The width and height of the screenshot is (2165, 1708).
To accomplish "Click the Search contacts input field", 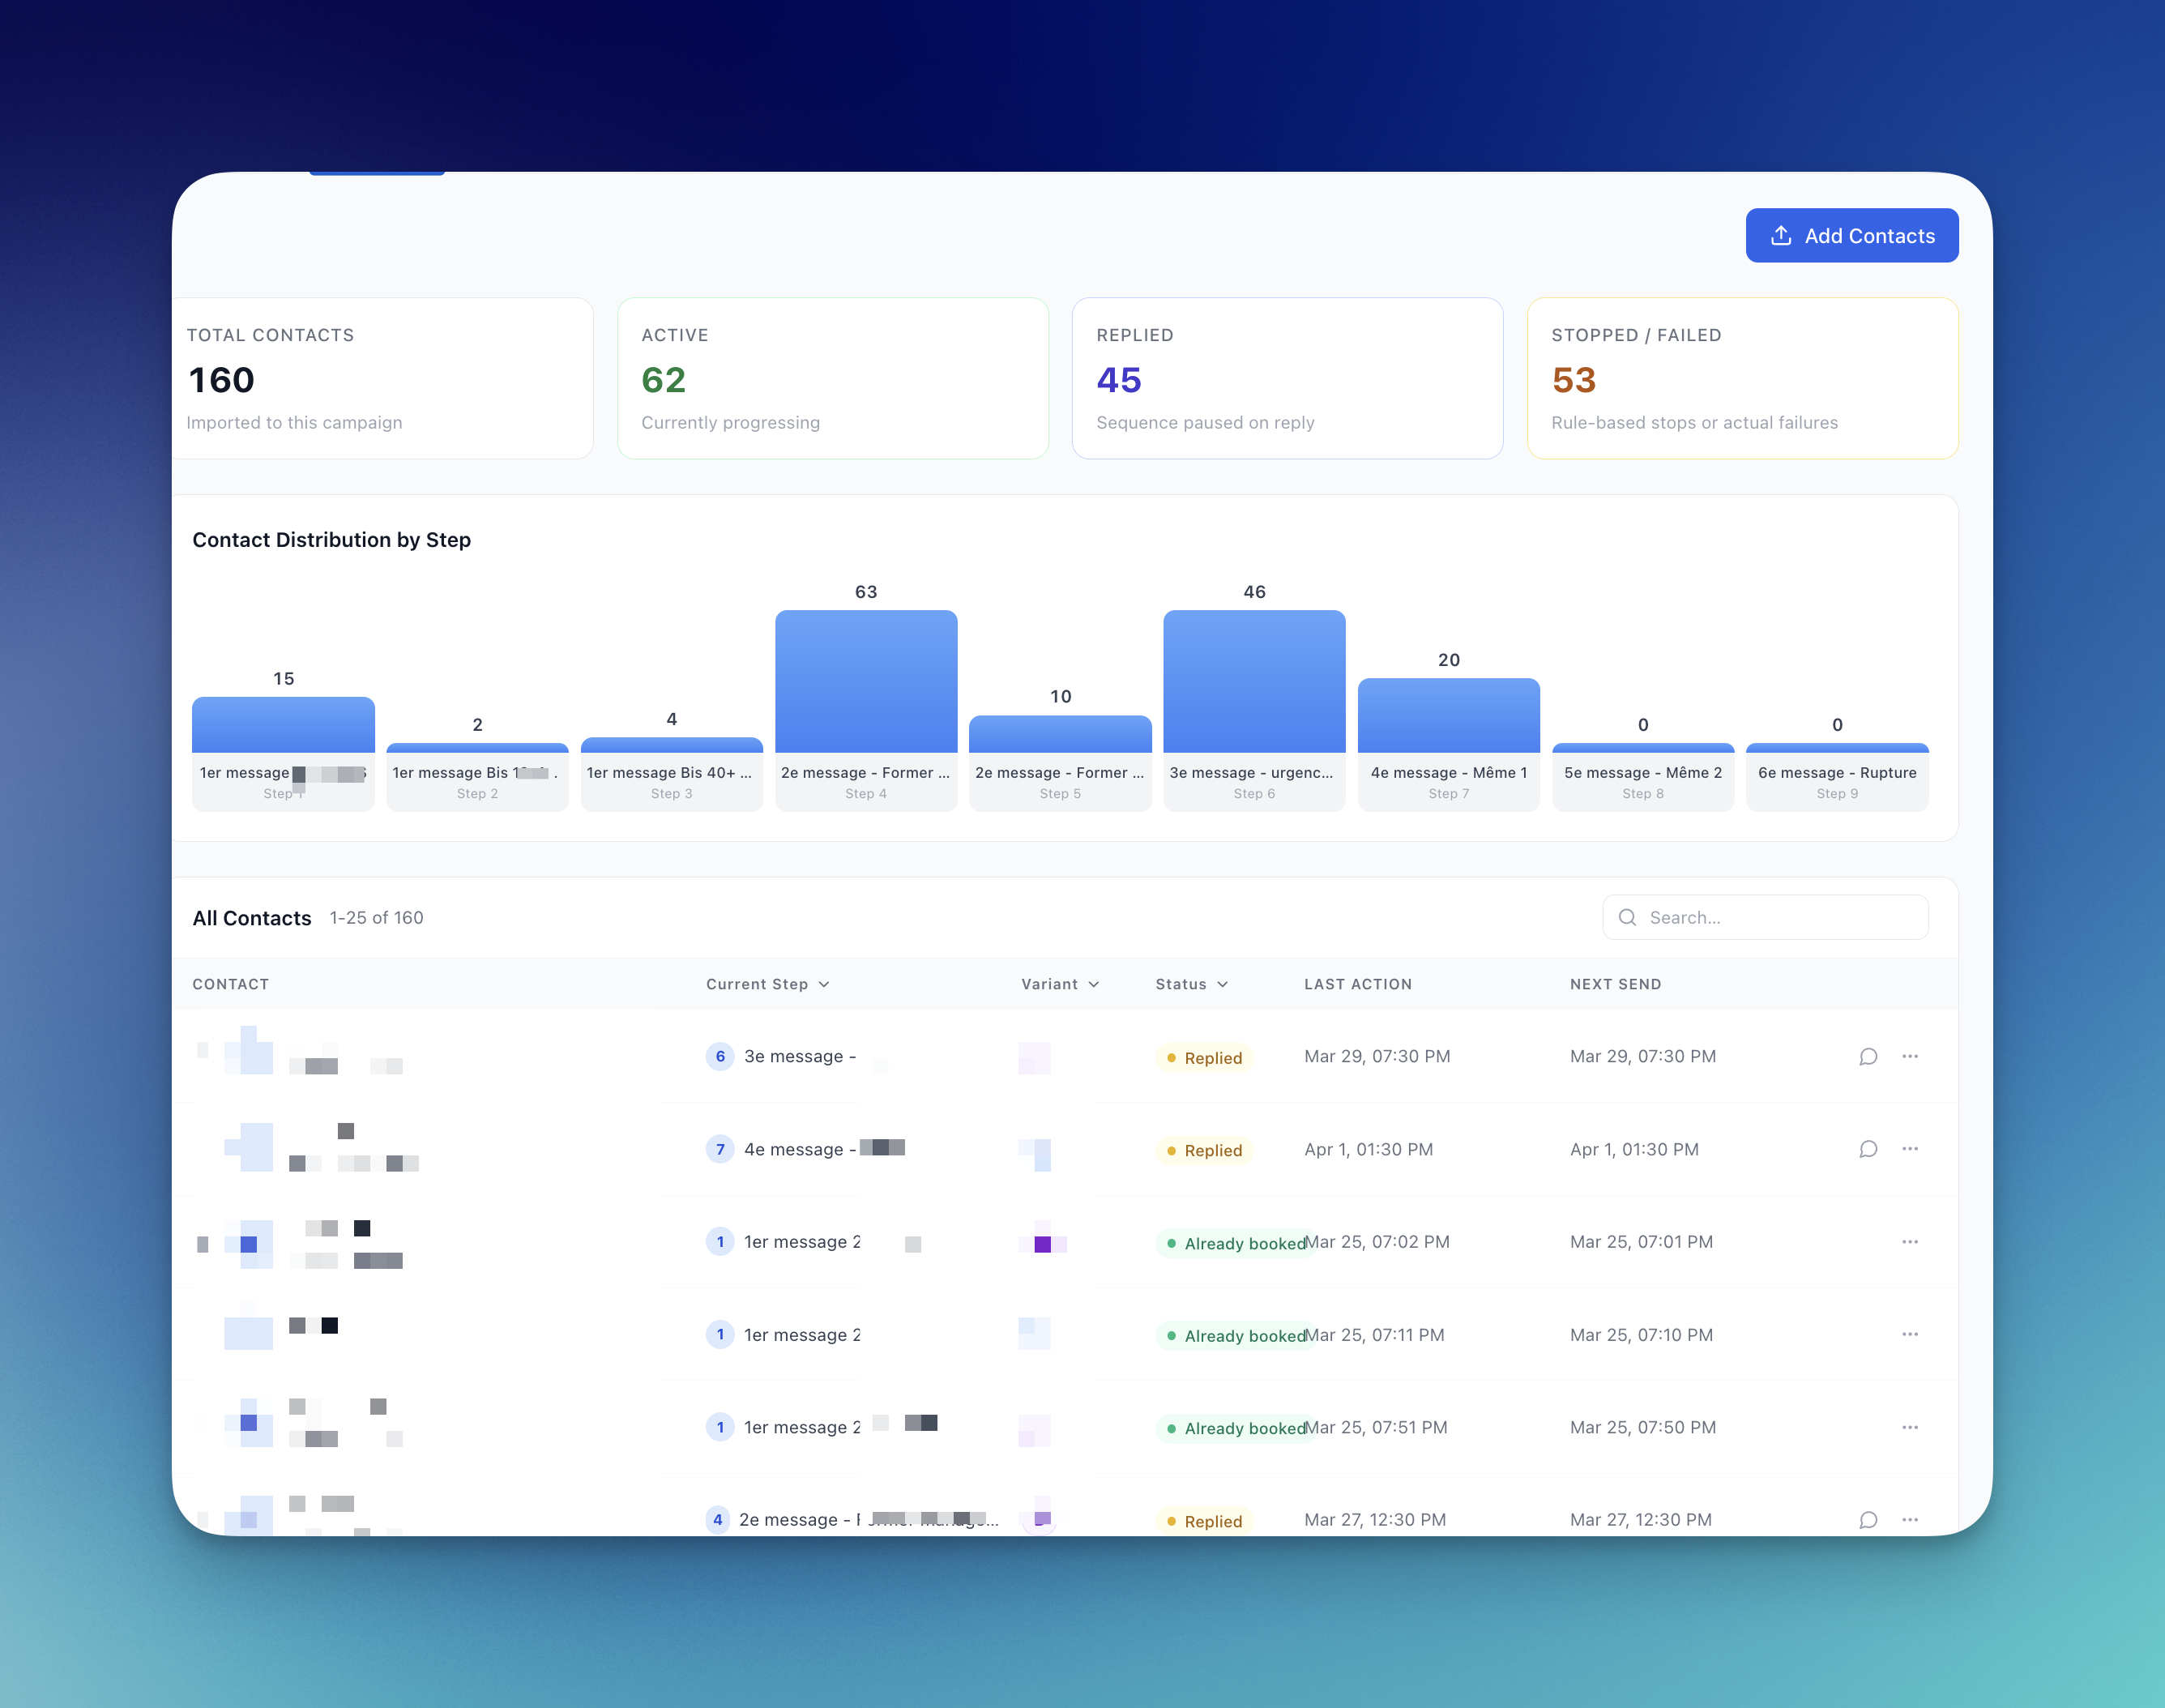I will point(1765,918).
